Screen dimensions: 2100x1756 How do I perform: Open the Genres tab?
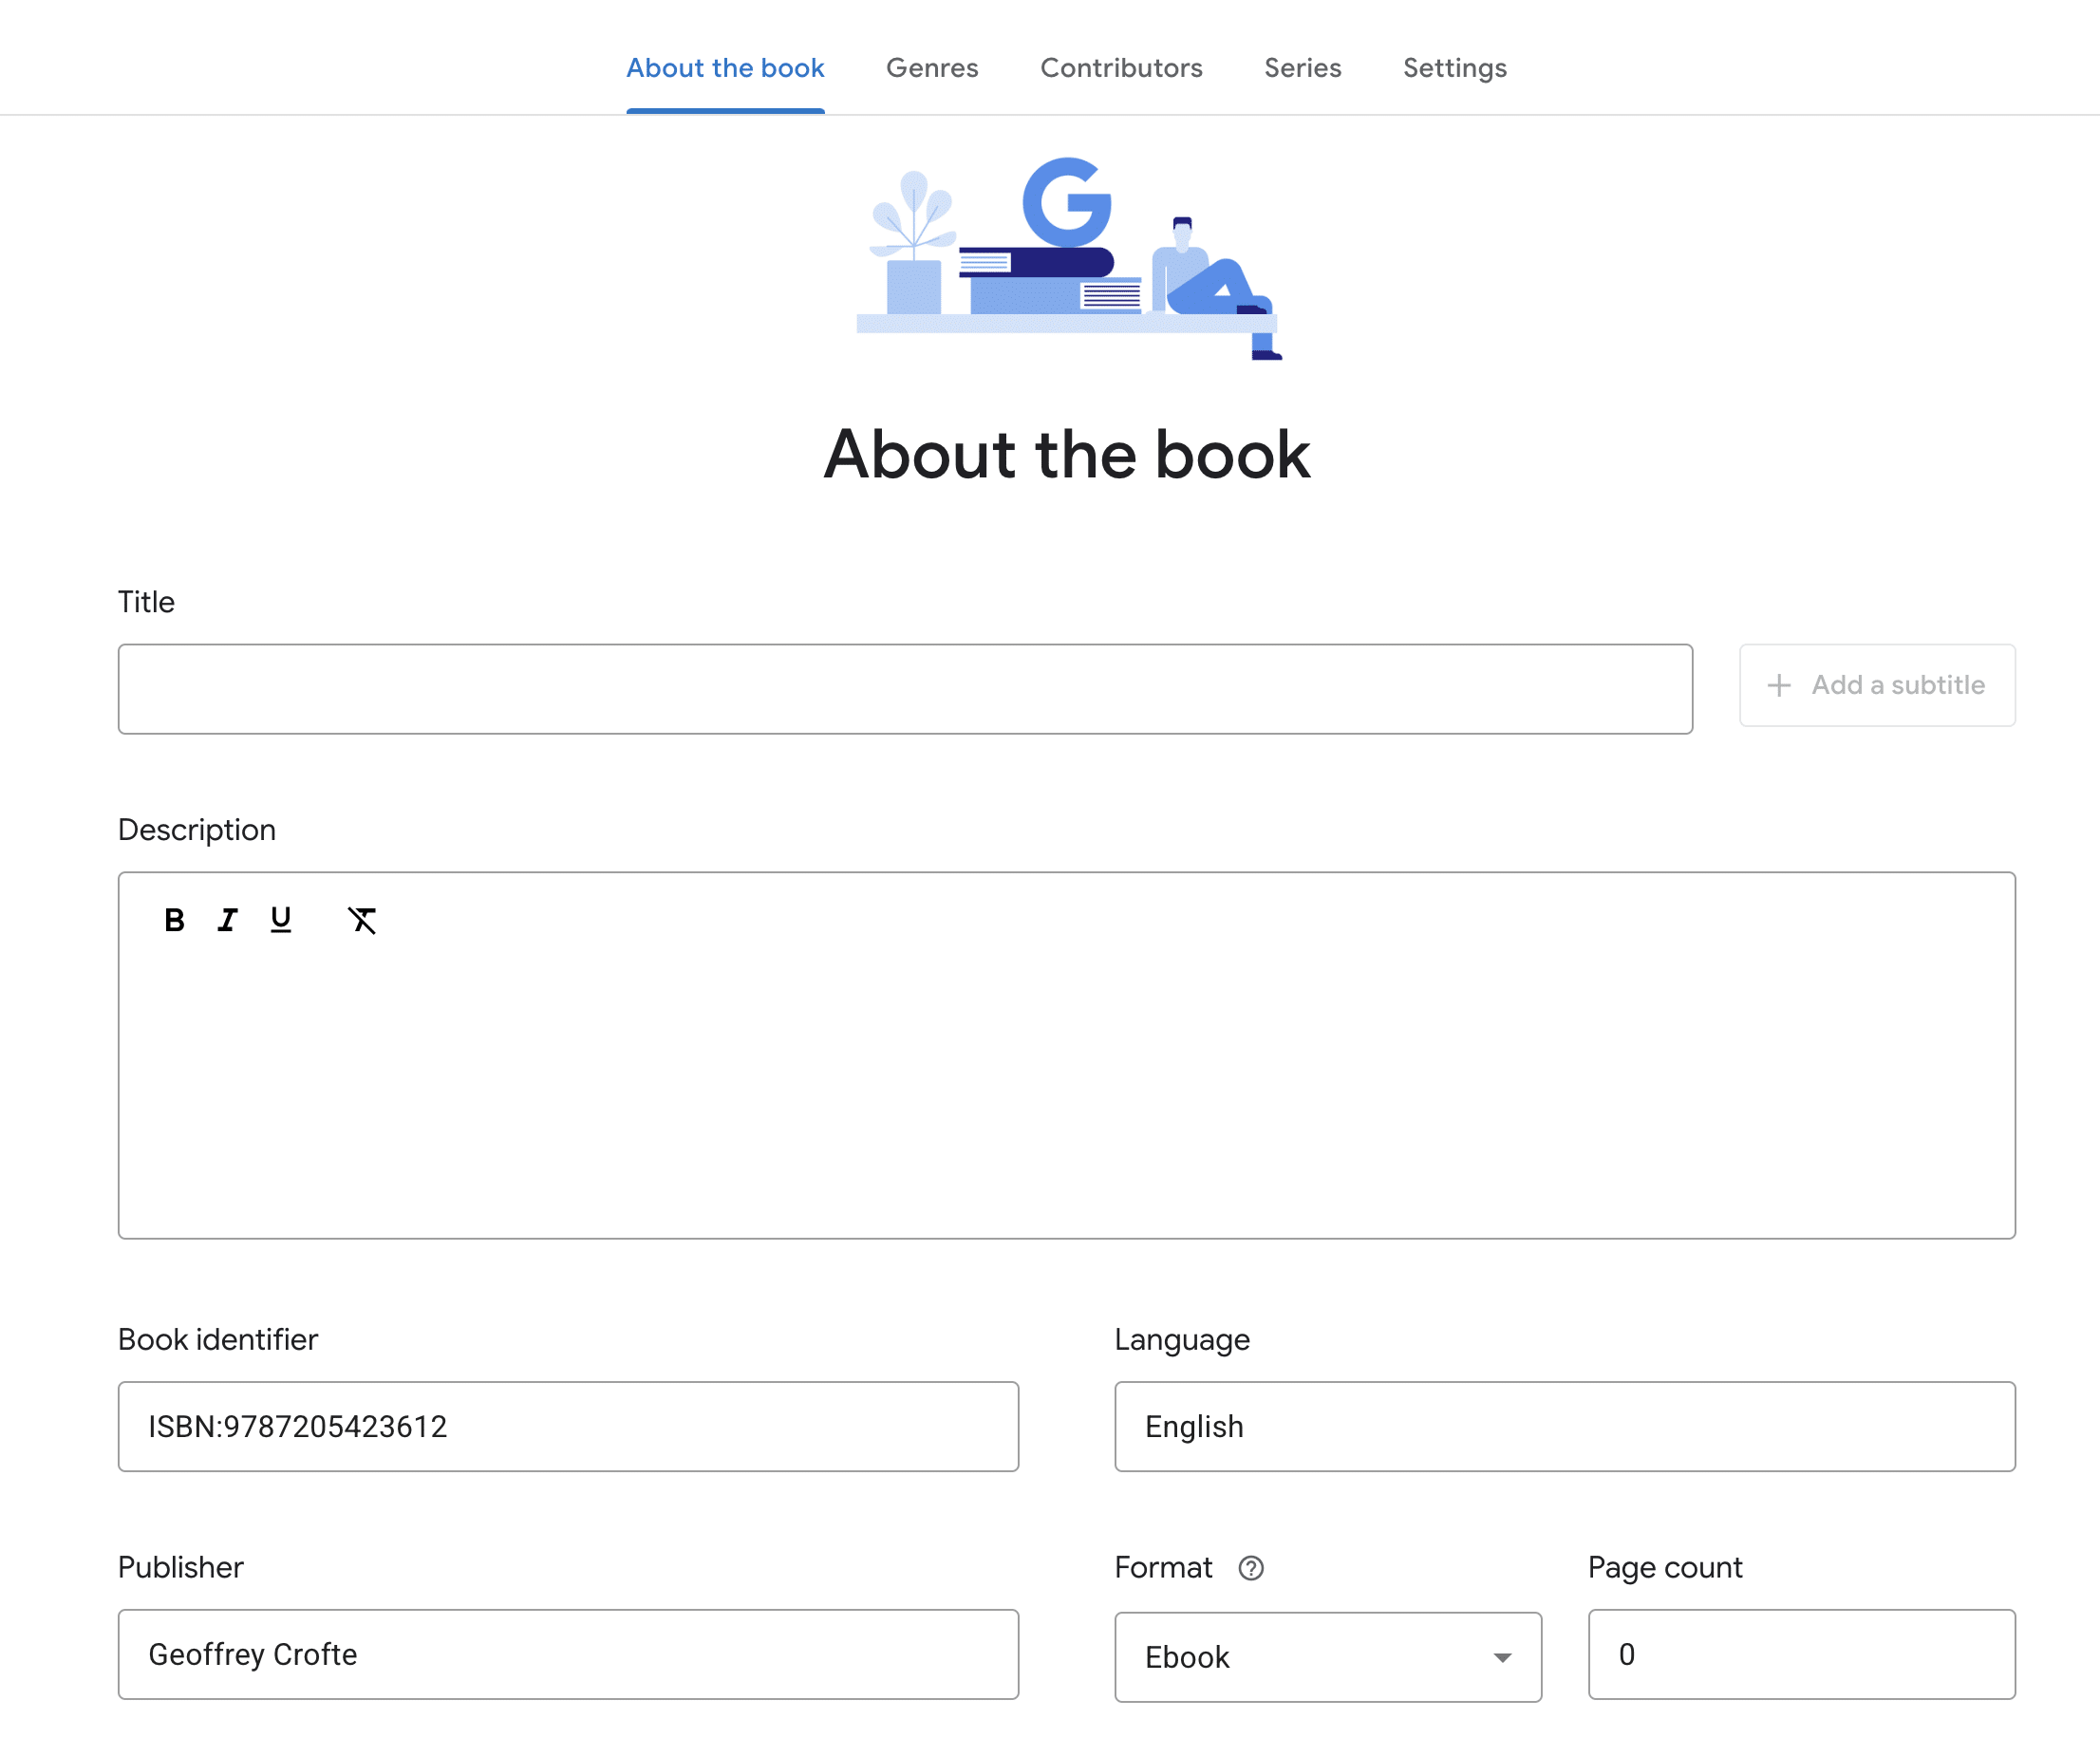pyautogui.click(x=932, y=68)
